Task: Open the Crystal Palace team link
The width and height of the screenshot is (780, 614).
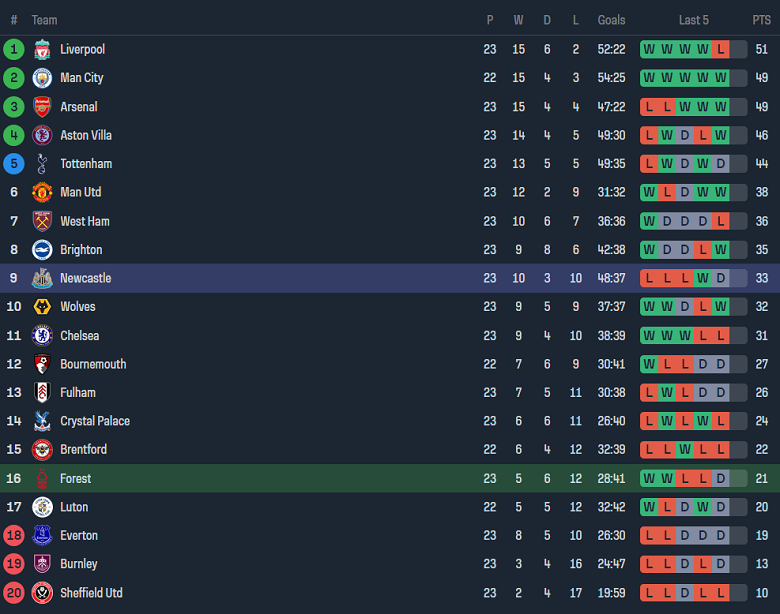Action: tap(95, 421)
